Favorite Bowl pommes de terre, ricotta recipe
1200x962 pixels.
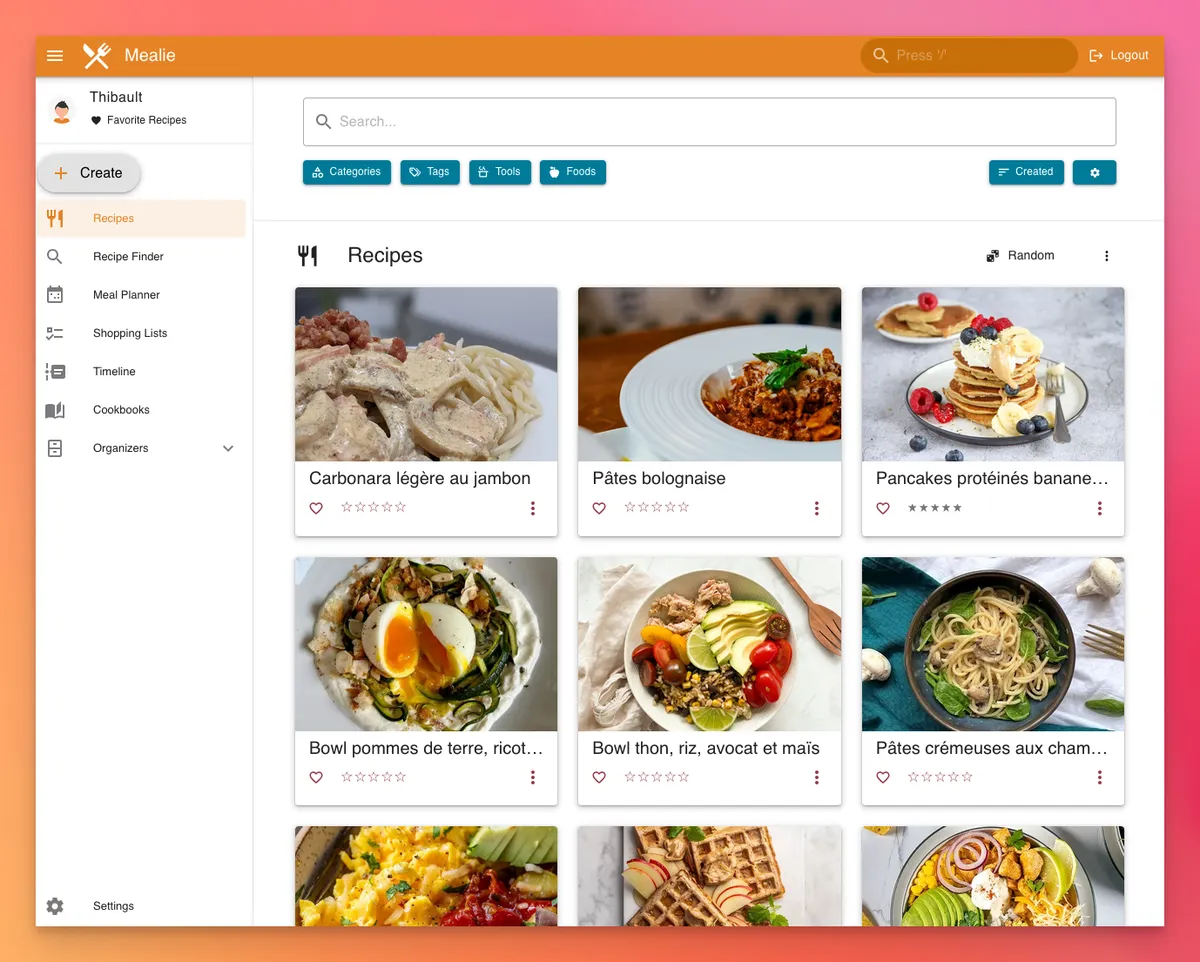[x=316, y=777]
